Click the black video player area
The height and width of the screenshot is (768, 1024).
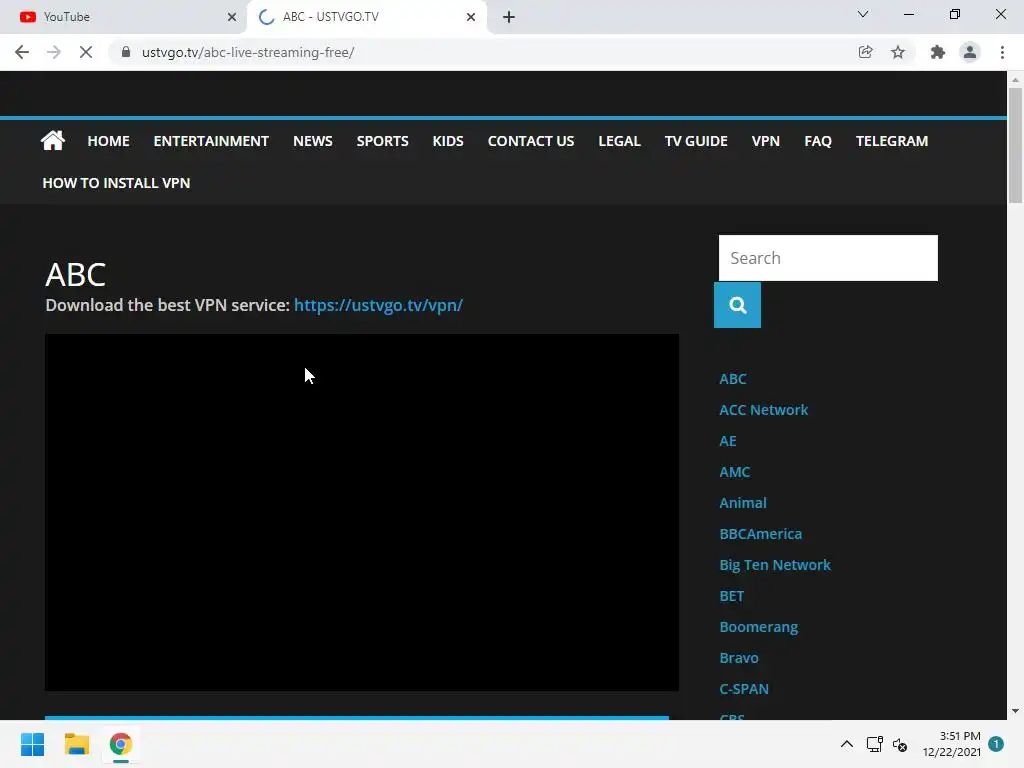[x=362, y=513]
